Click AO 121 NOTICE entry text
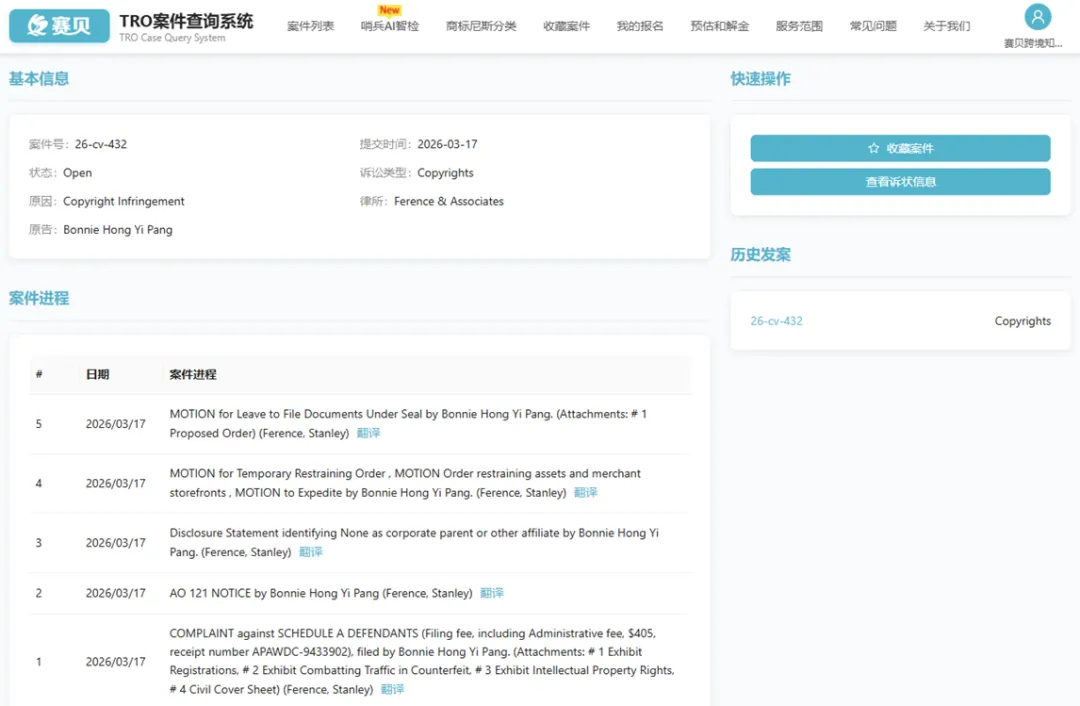 point(321,593)
